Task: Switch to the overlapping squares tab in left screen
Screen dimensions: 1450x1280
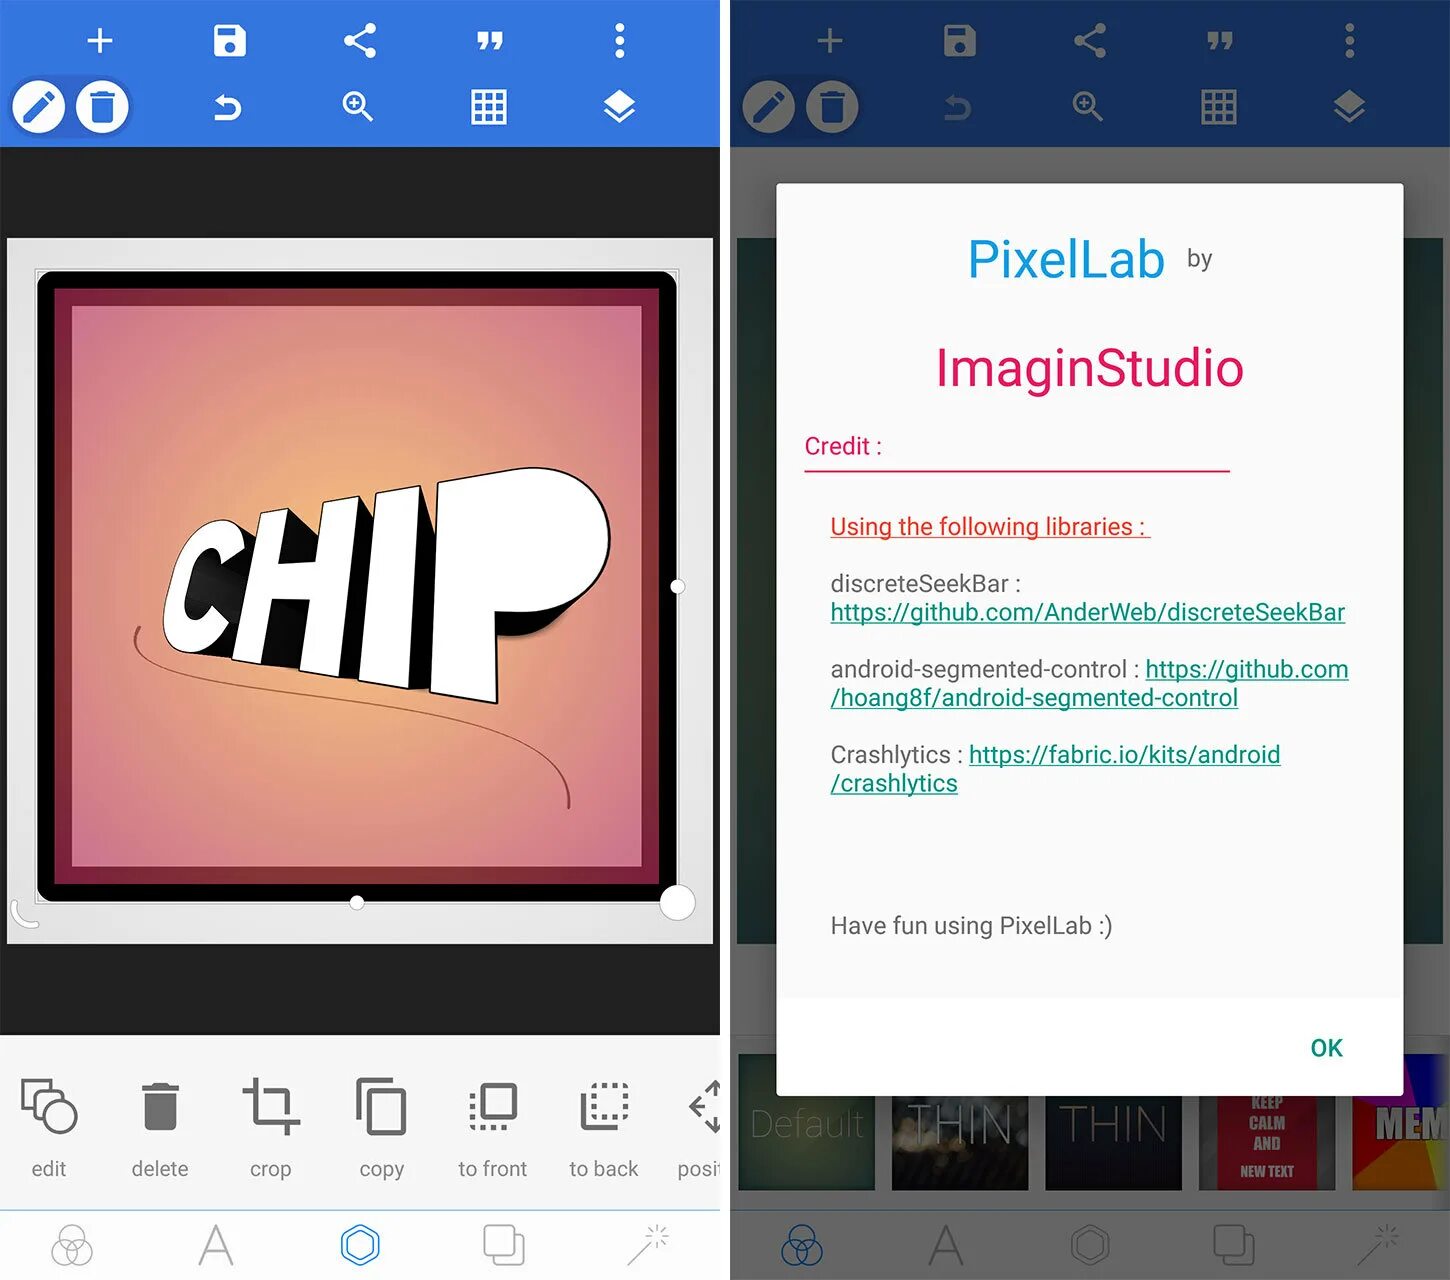Action: 504,1246
